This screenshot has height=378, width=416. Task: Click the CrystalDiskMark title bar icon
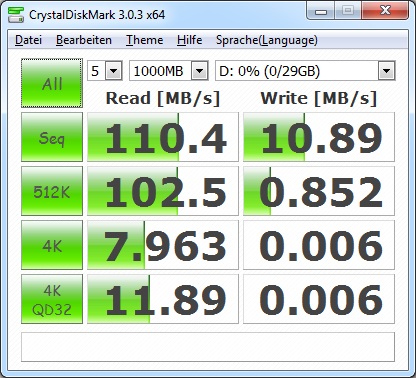pos(16,14)
